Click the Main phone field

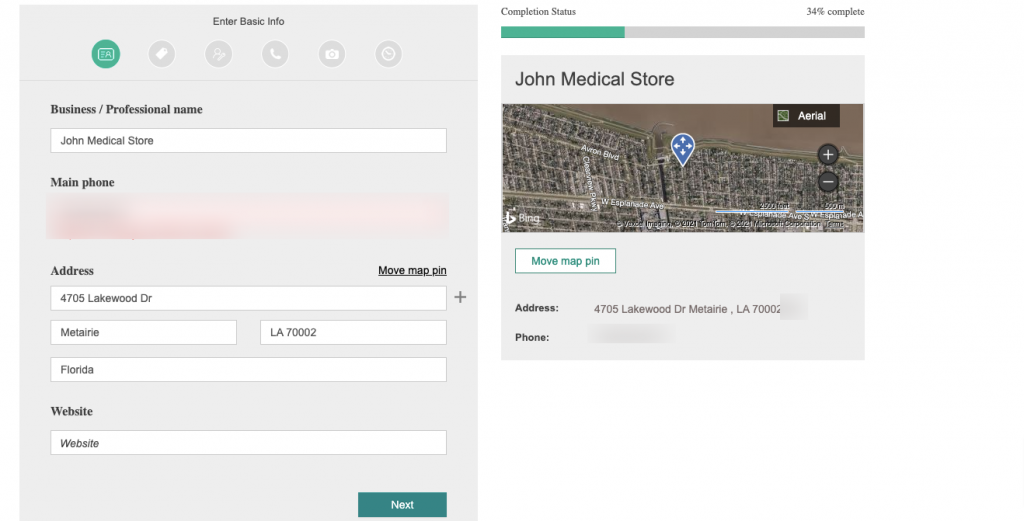click(x=248, y=215)
